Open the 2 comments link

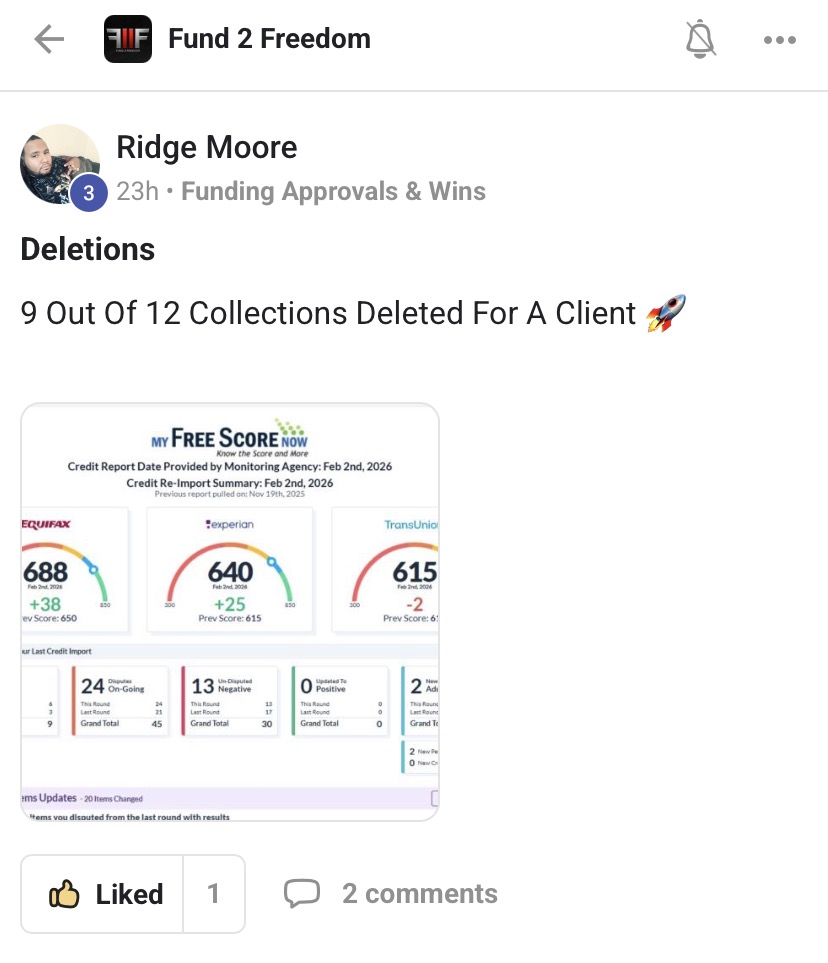tap(419, 893)
